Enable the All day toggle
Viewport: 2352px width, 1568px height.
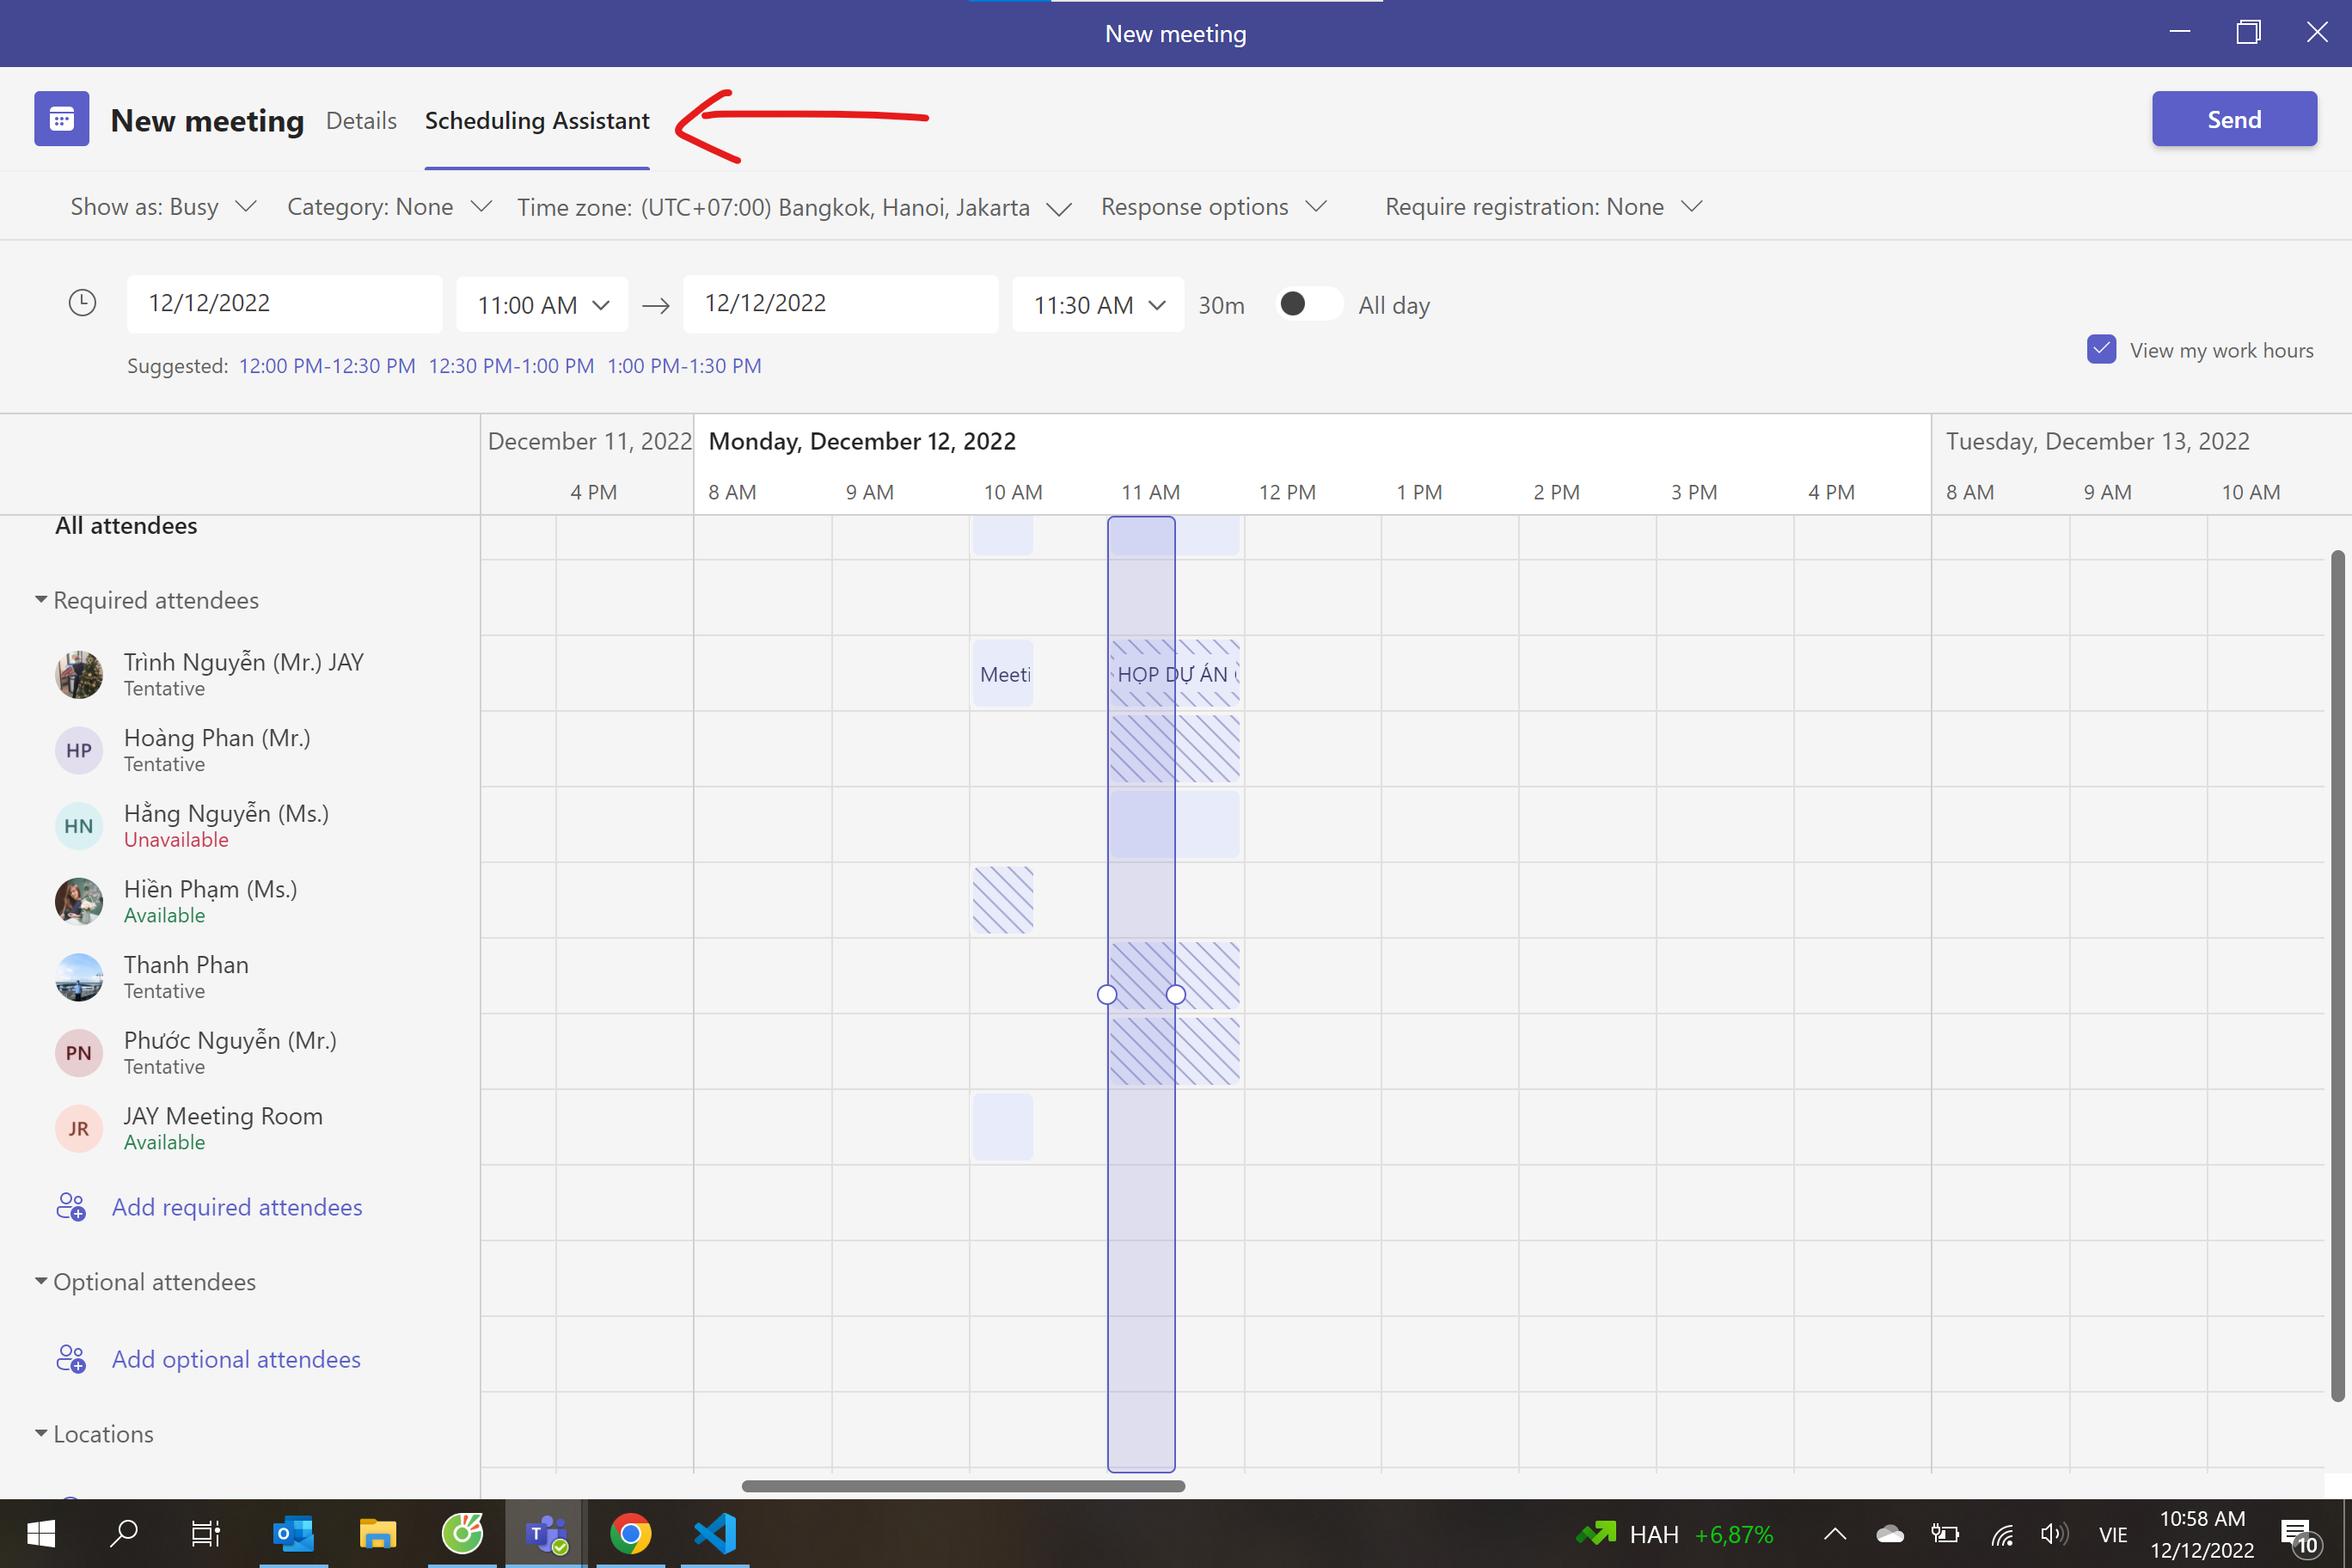pyautogui.click(x=1308, y=304)
